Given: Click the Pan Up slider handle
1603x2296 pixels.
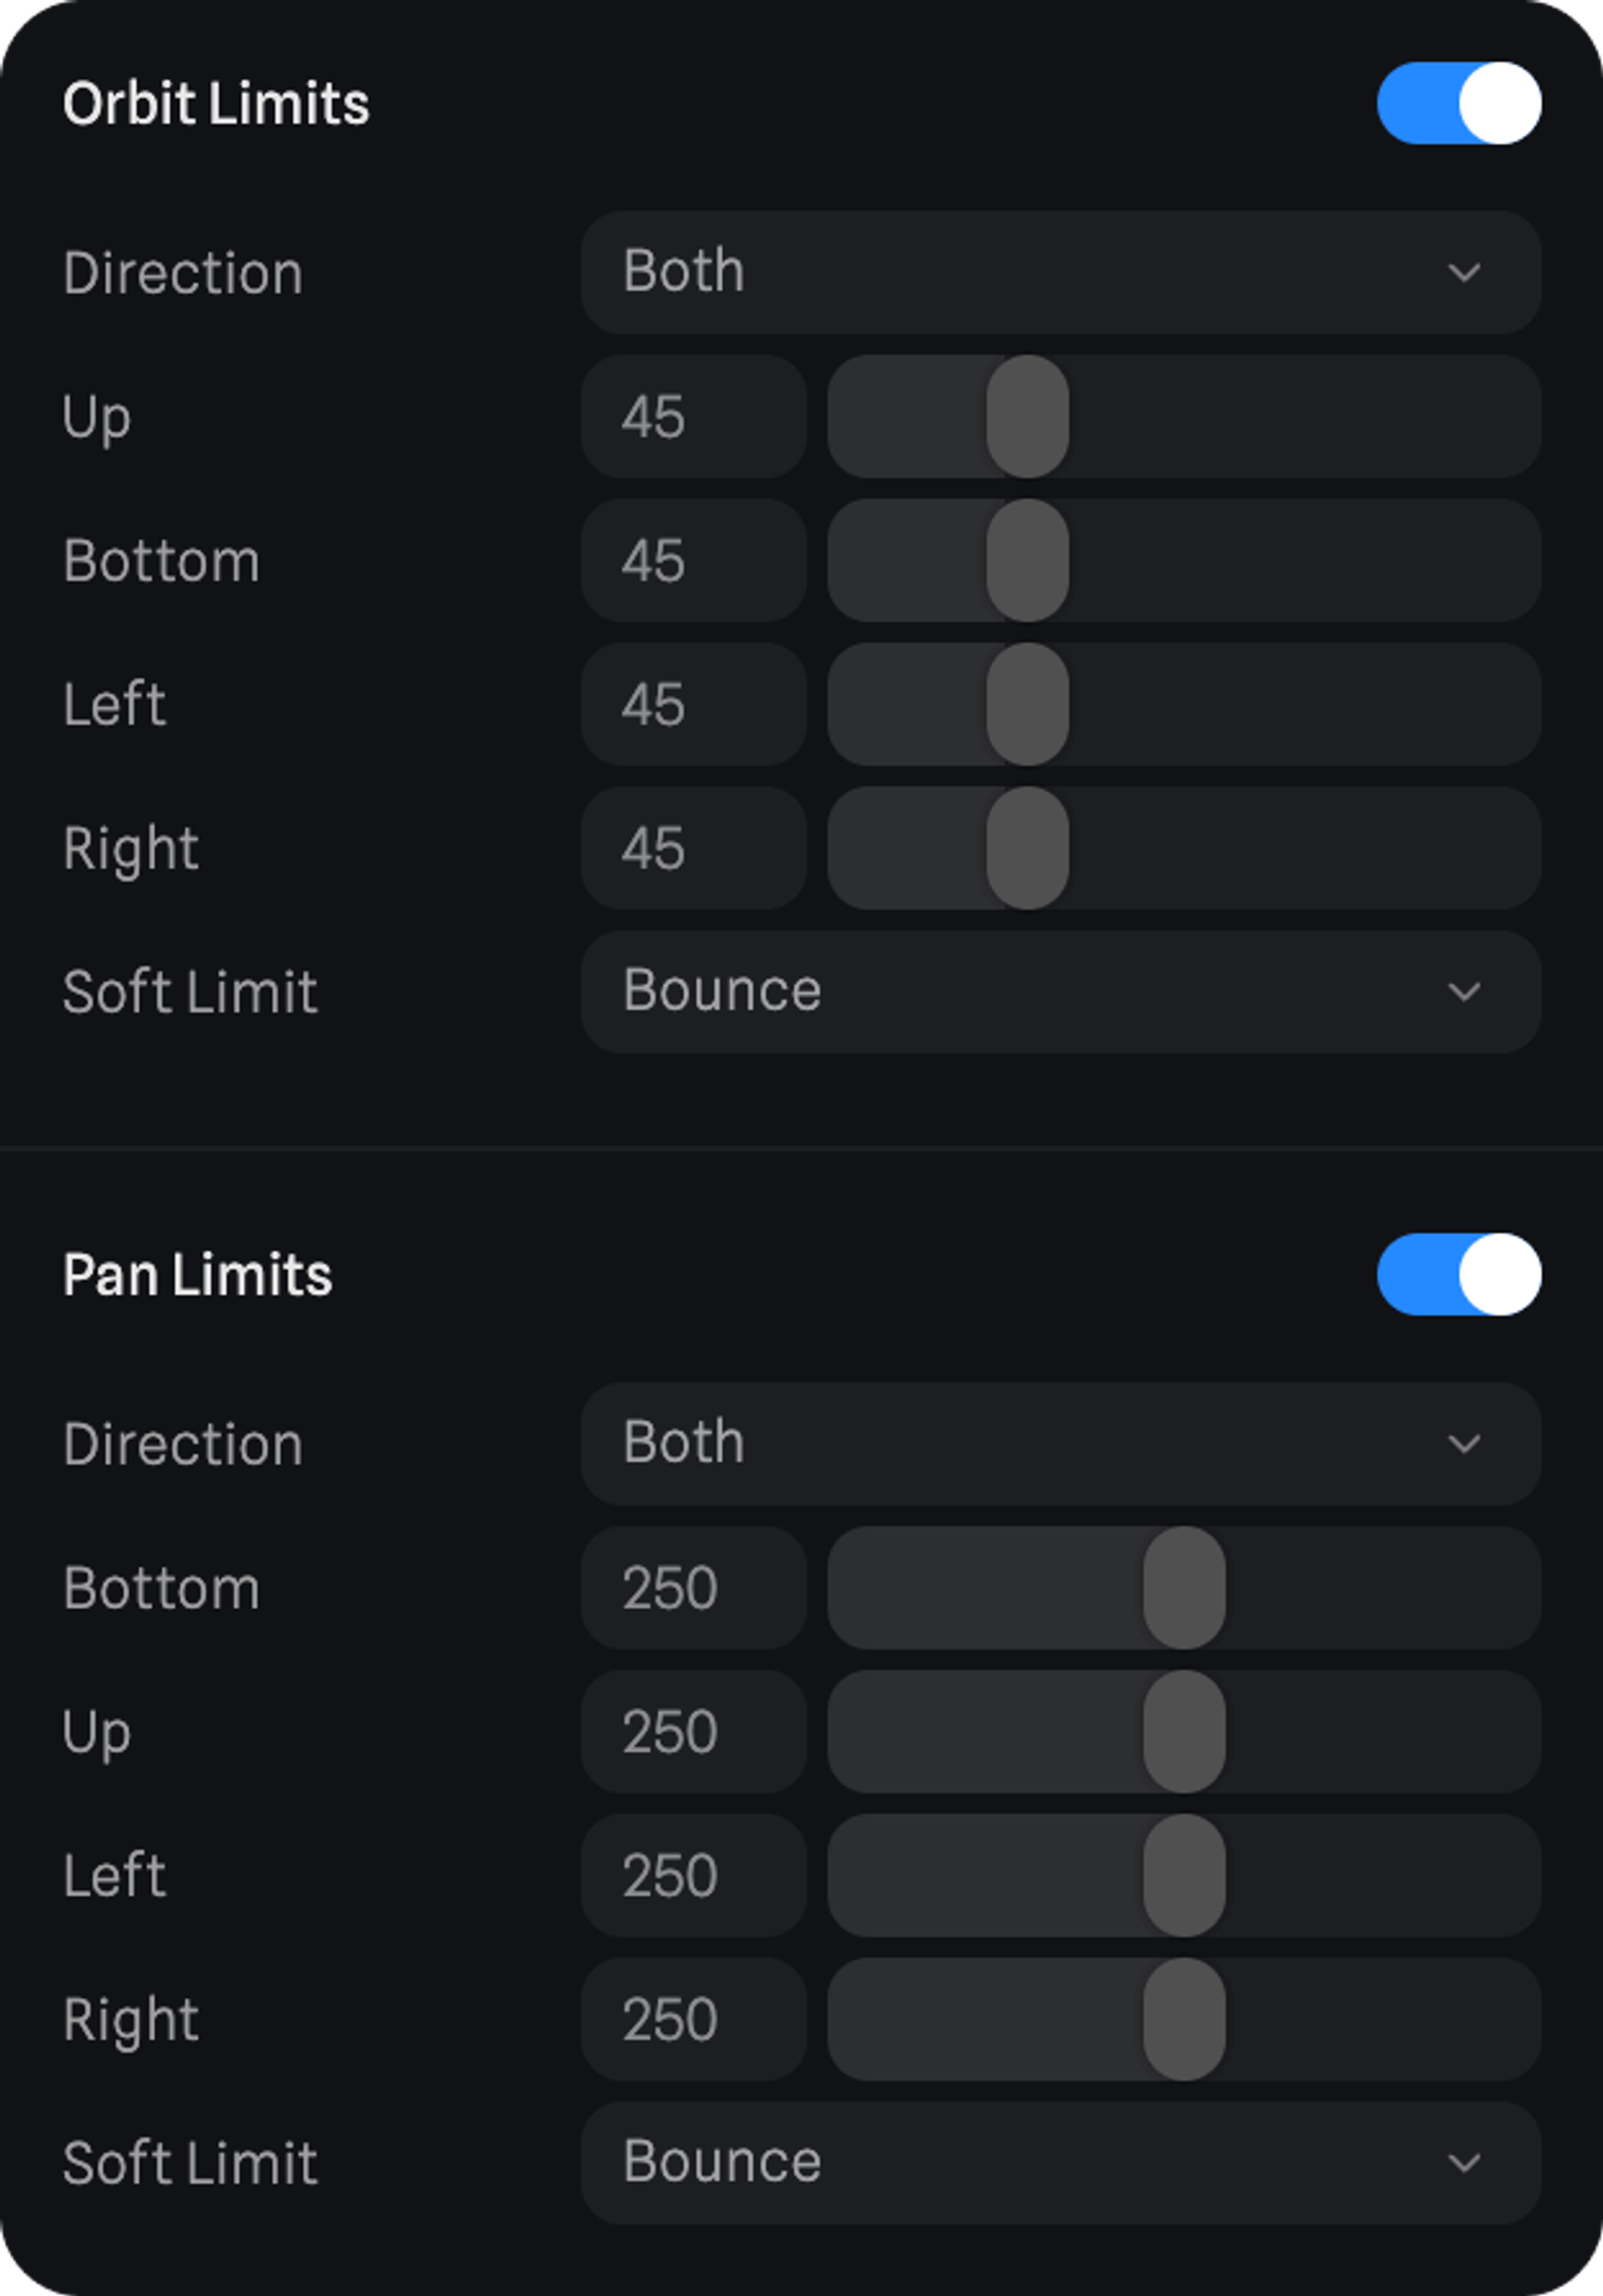Looking at the screenshot, I should click(x=1184, y=1731).
